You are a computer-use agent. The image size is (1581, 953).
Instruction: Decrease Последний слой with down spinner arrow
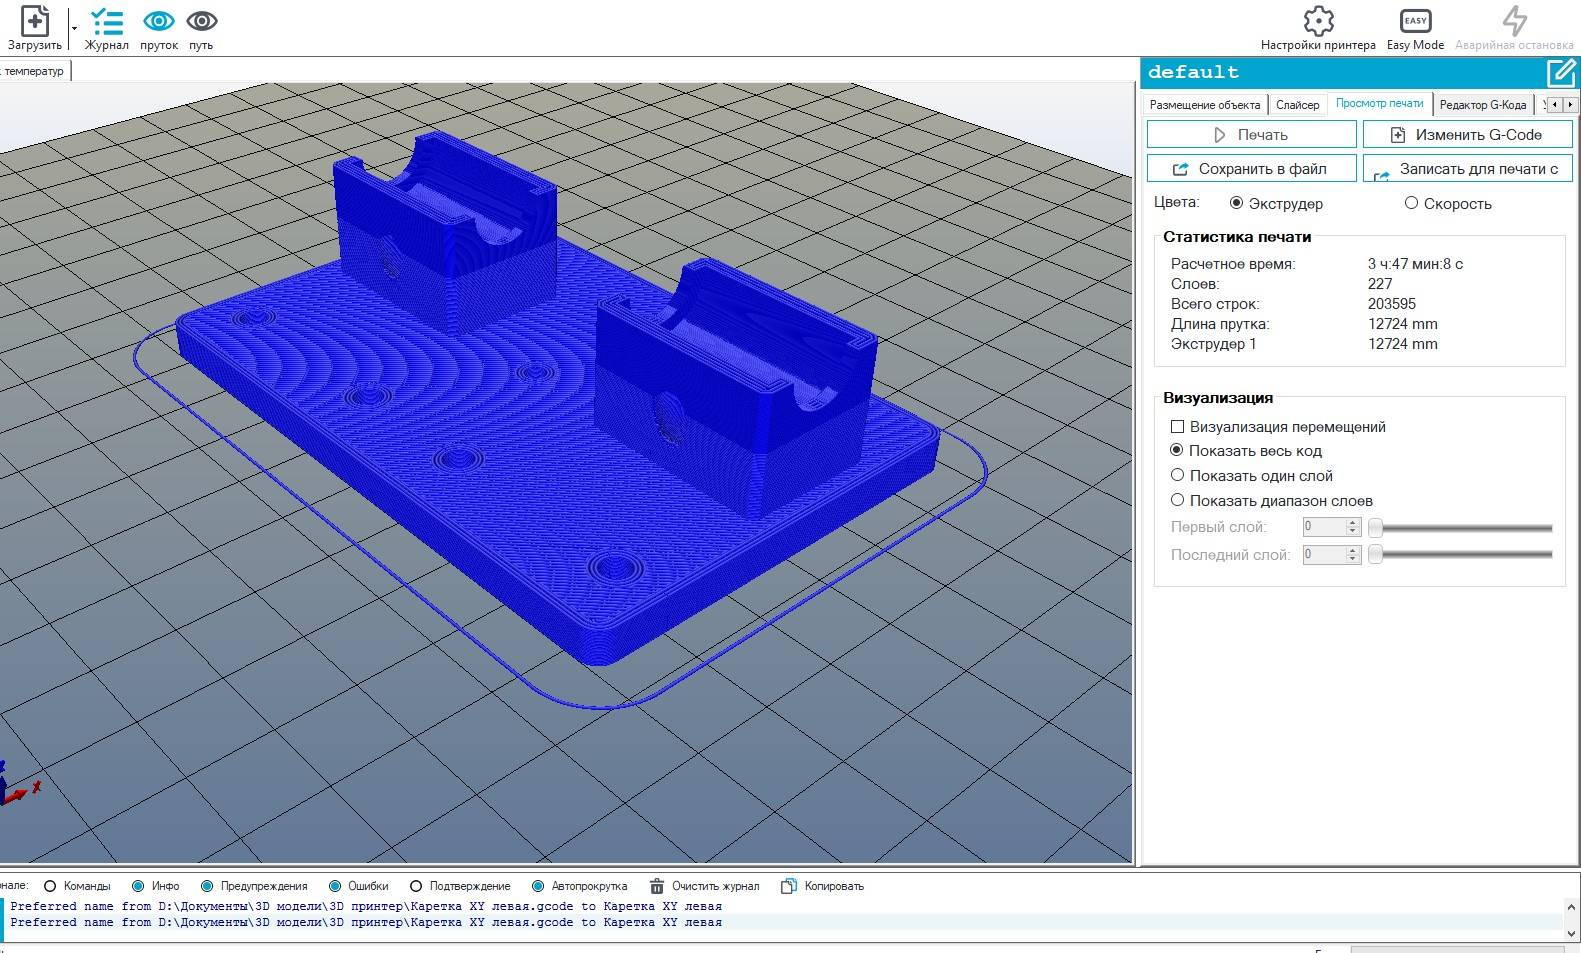click(1353, 560)
